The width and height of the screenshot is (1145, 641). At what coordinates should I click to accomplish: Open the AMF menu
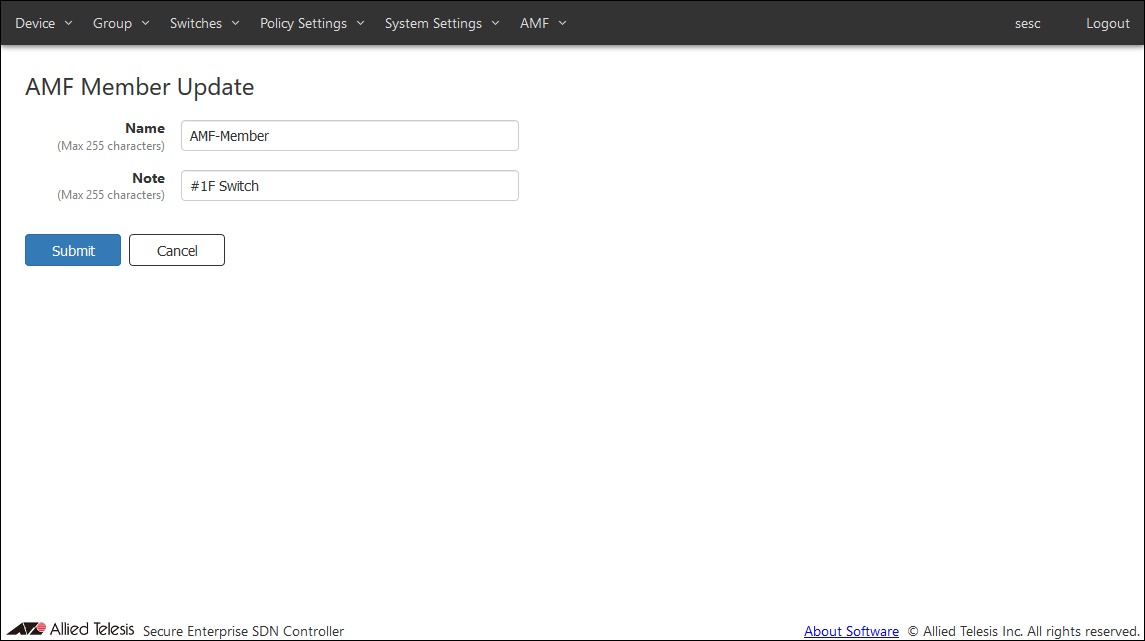click(x=534, y=23)
